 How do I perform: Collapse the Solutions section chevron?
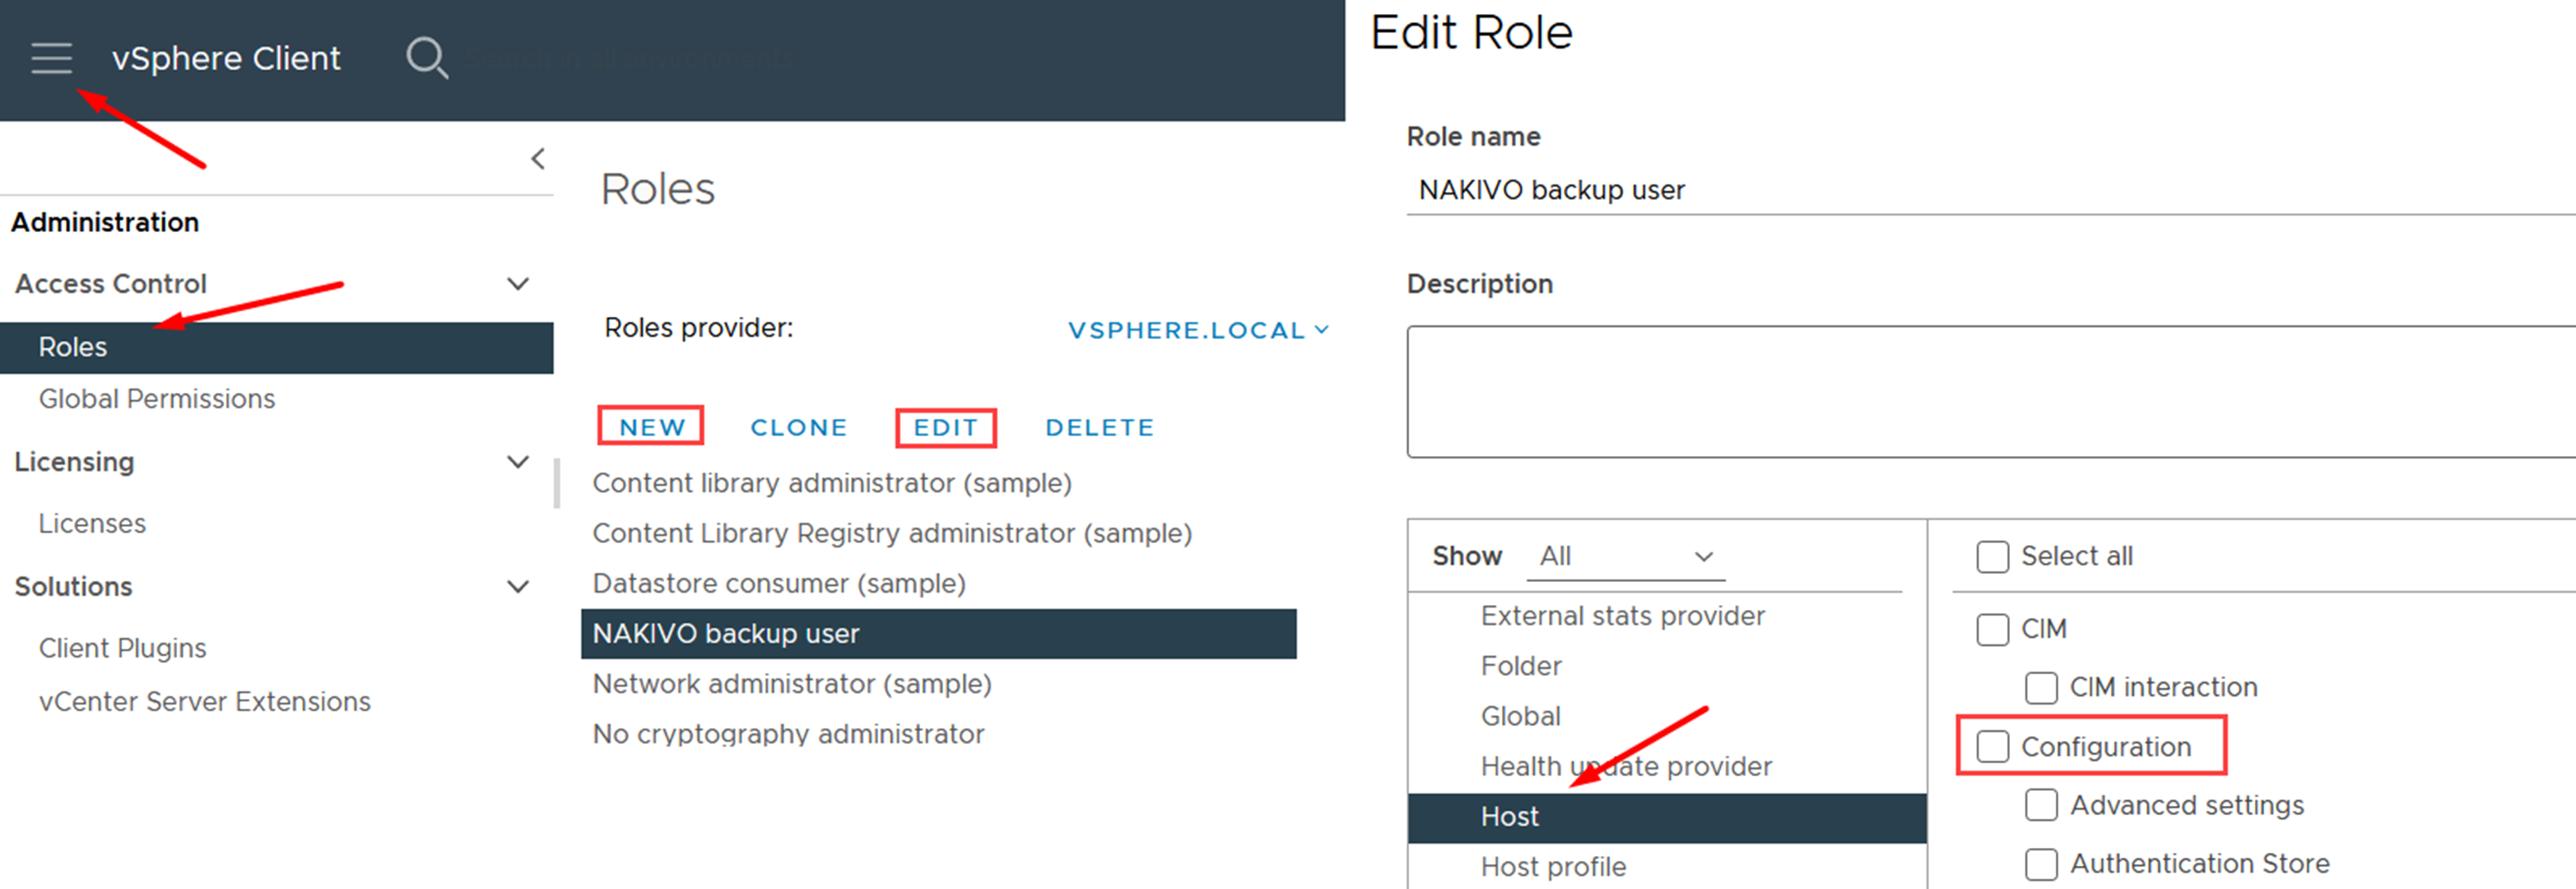click(518, 587)
